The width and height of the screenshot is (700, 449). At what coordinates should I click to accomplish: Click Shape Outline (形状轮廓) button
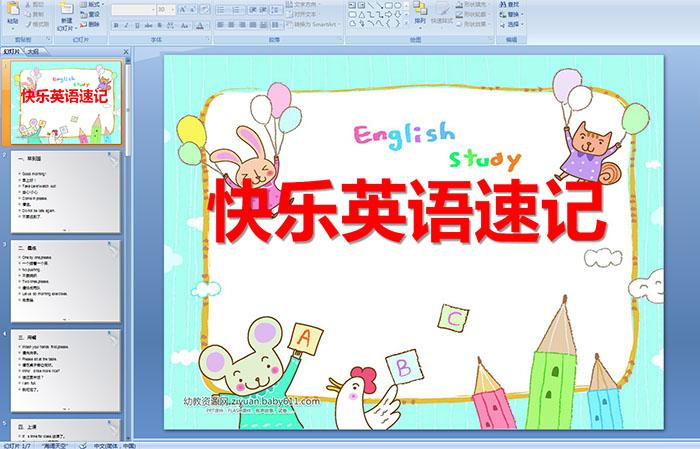472,14
